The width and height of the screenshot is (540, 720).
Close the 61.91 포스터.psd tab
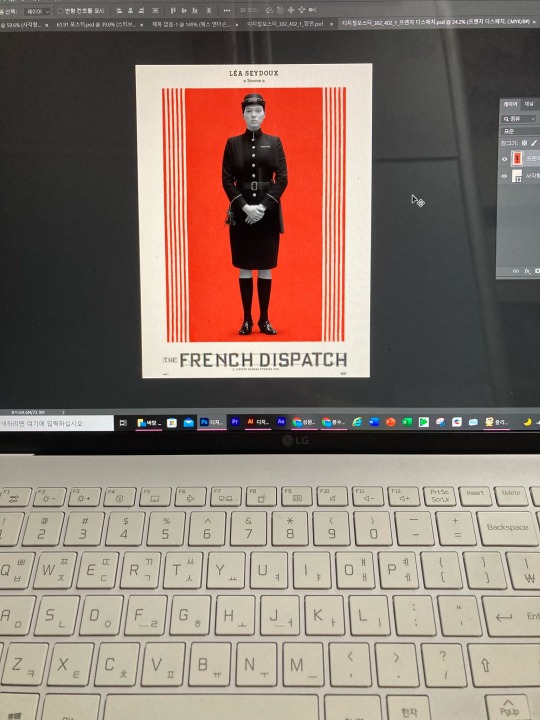[x=141, y=25]
